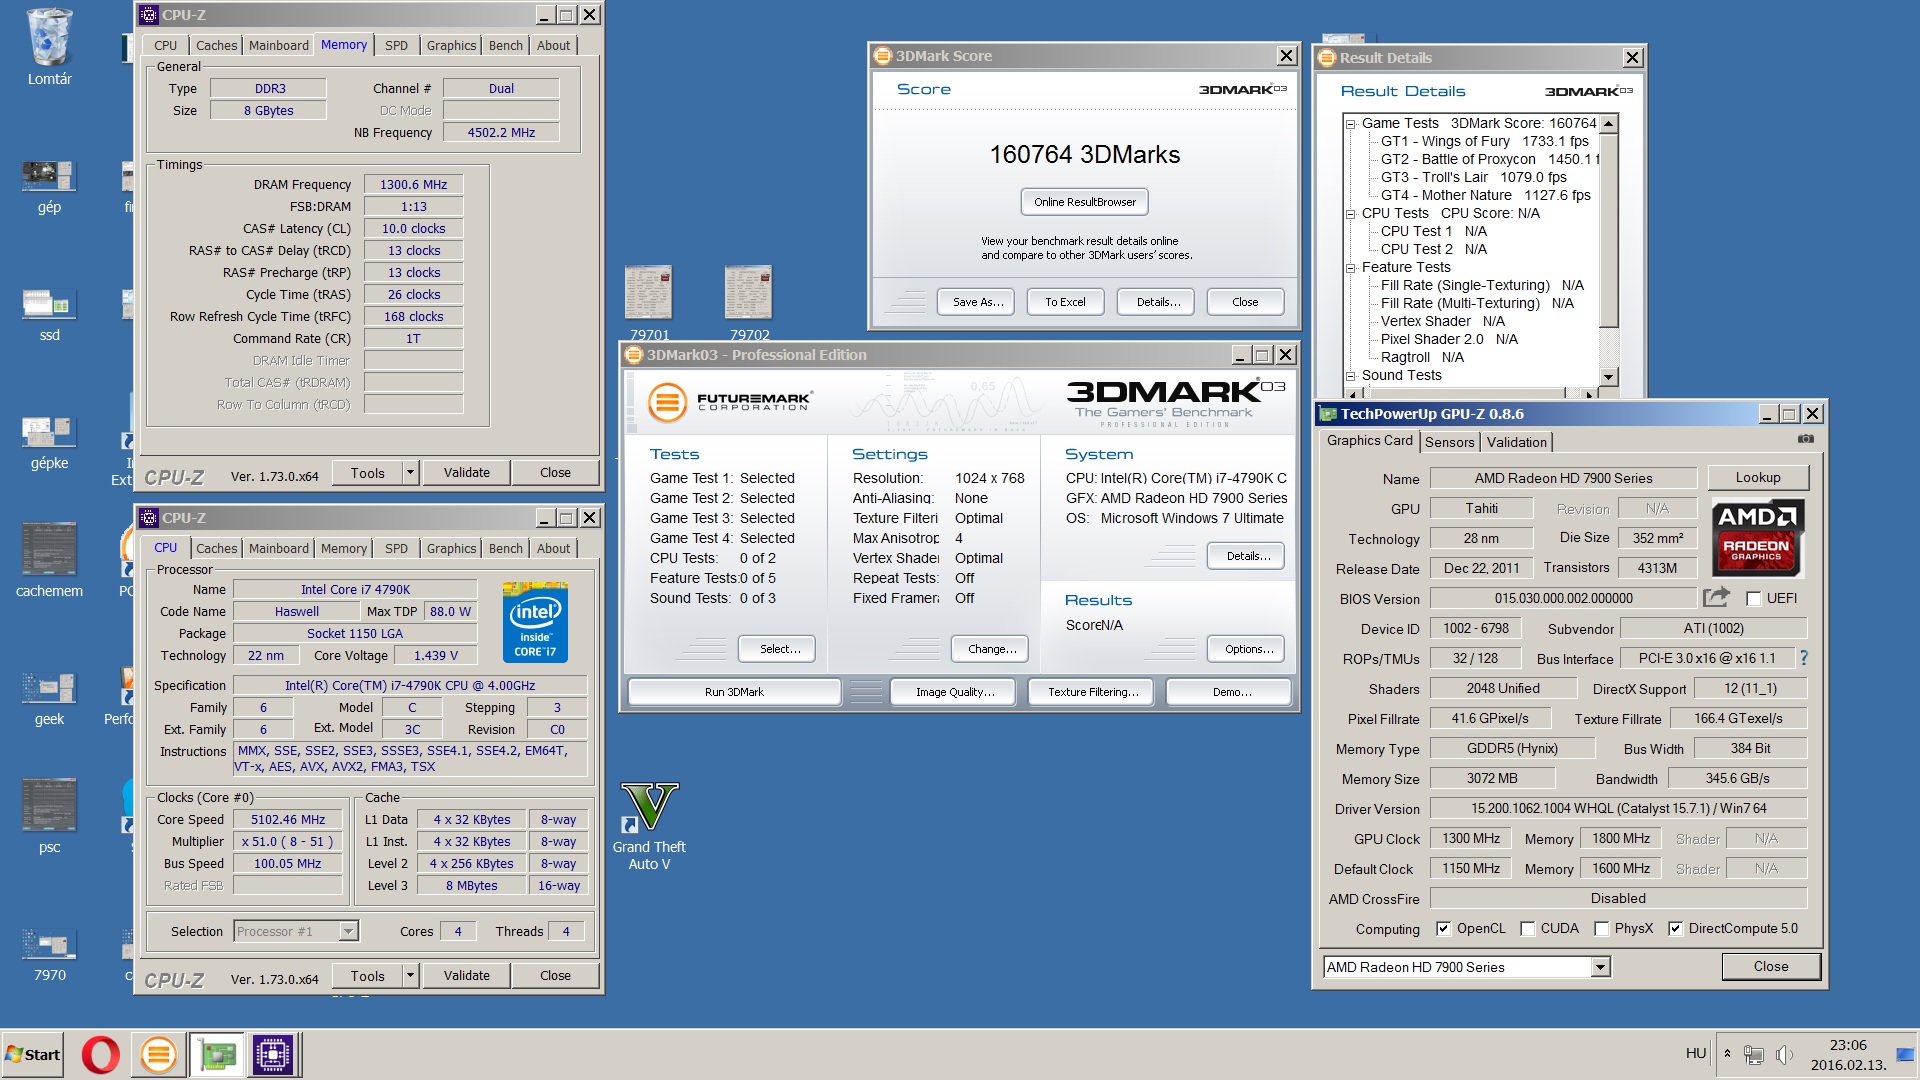The image size is (1920, 1080).
Task: Click the Result Details scrollbar down arrow
Action: tap(1608, 377)
